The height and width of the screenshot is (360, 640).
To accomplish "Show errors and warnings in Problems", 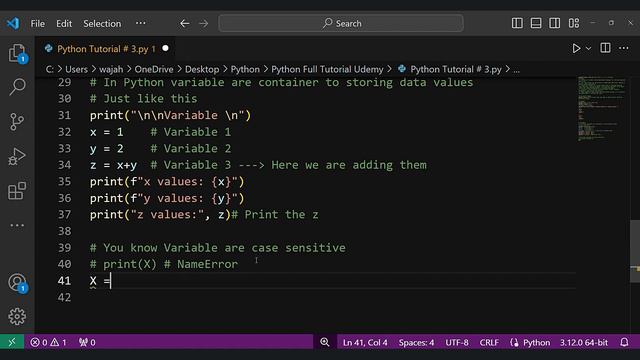I will 48,342.
